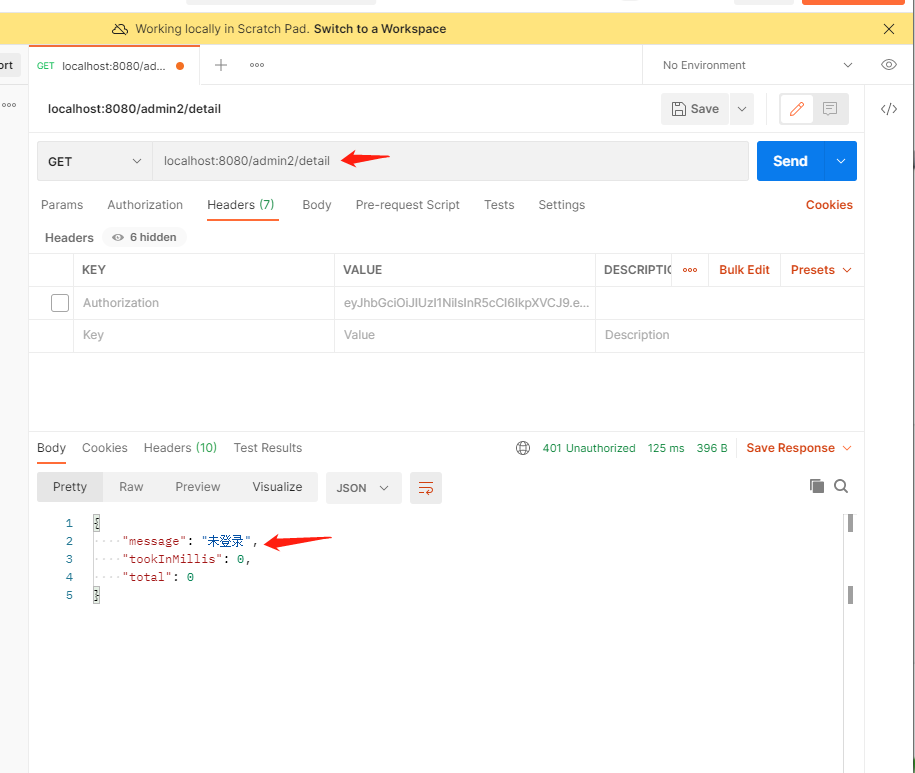Open the Pre-request Script tab
915x773 pixels.
pos(407,205)
